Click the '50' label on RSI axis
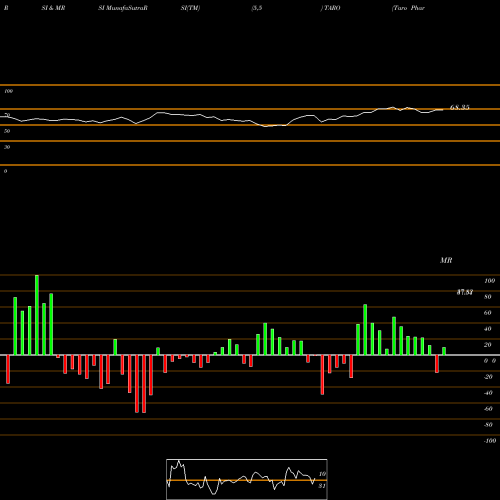The width and height of the screenshot is (500, 500). pyautogui.click(x=7, y=131)
